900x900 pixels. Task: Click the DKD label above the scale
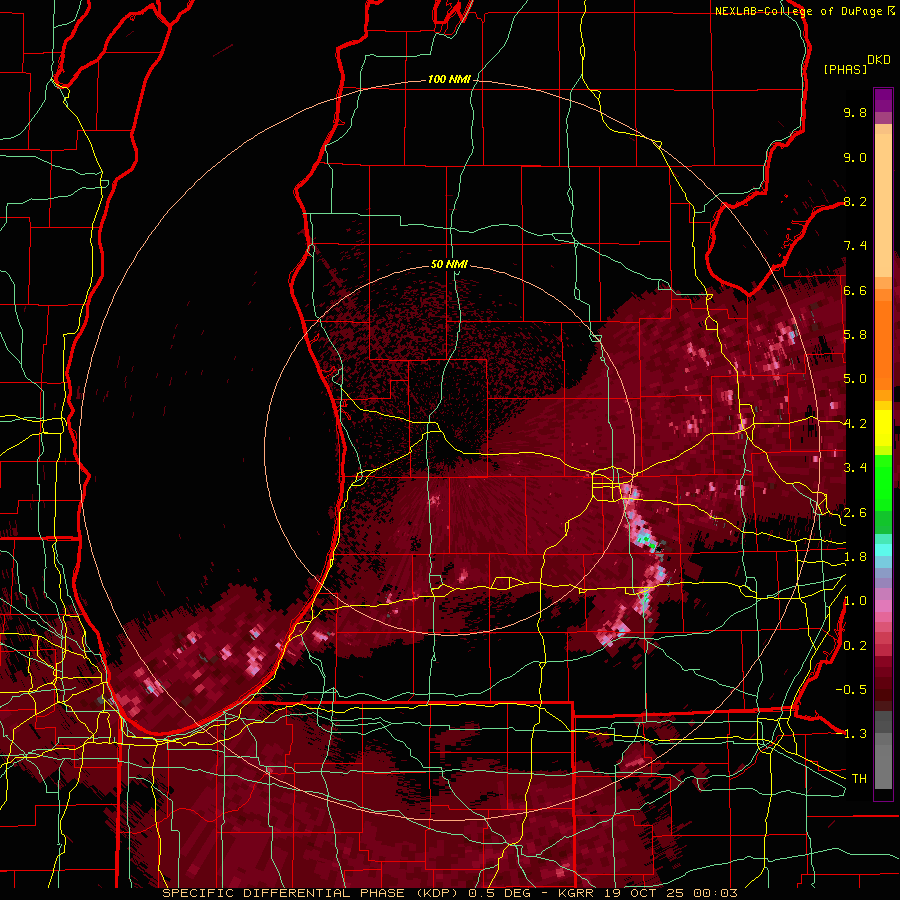(x=878, y=60)
